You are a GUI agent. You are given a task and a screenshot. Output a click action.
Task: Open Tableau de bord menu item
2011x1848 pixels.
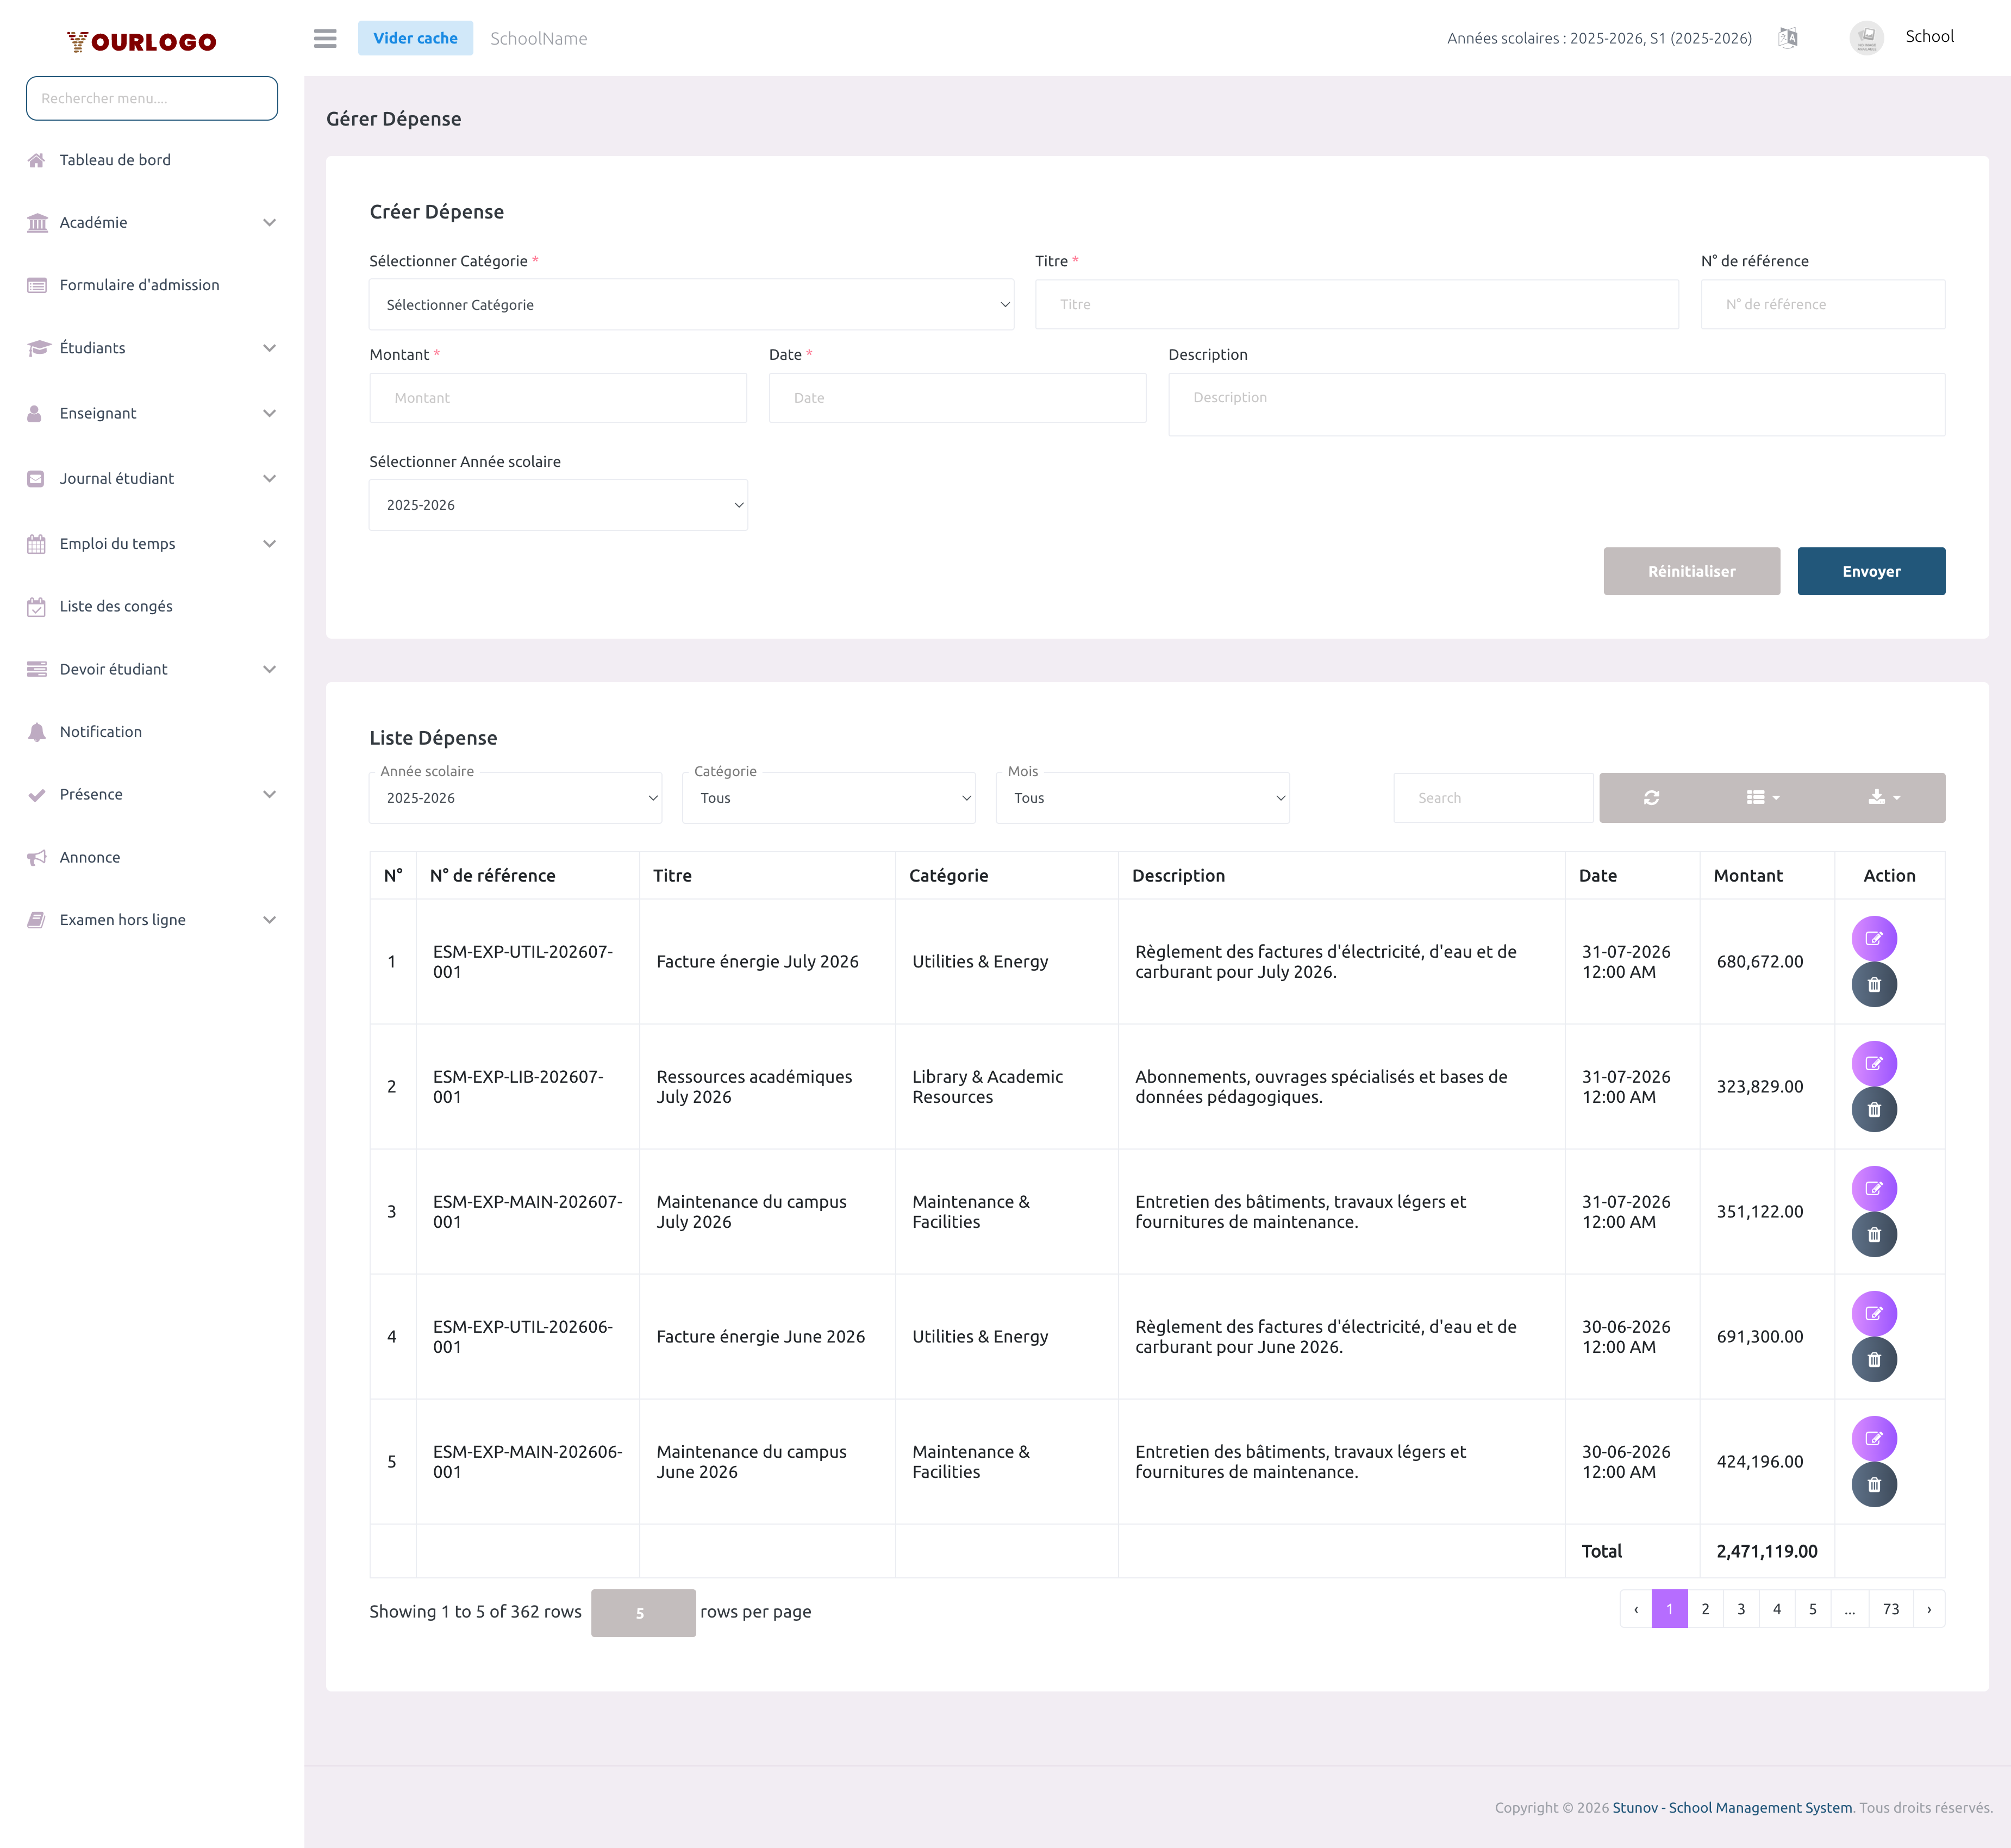(115, 160)
